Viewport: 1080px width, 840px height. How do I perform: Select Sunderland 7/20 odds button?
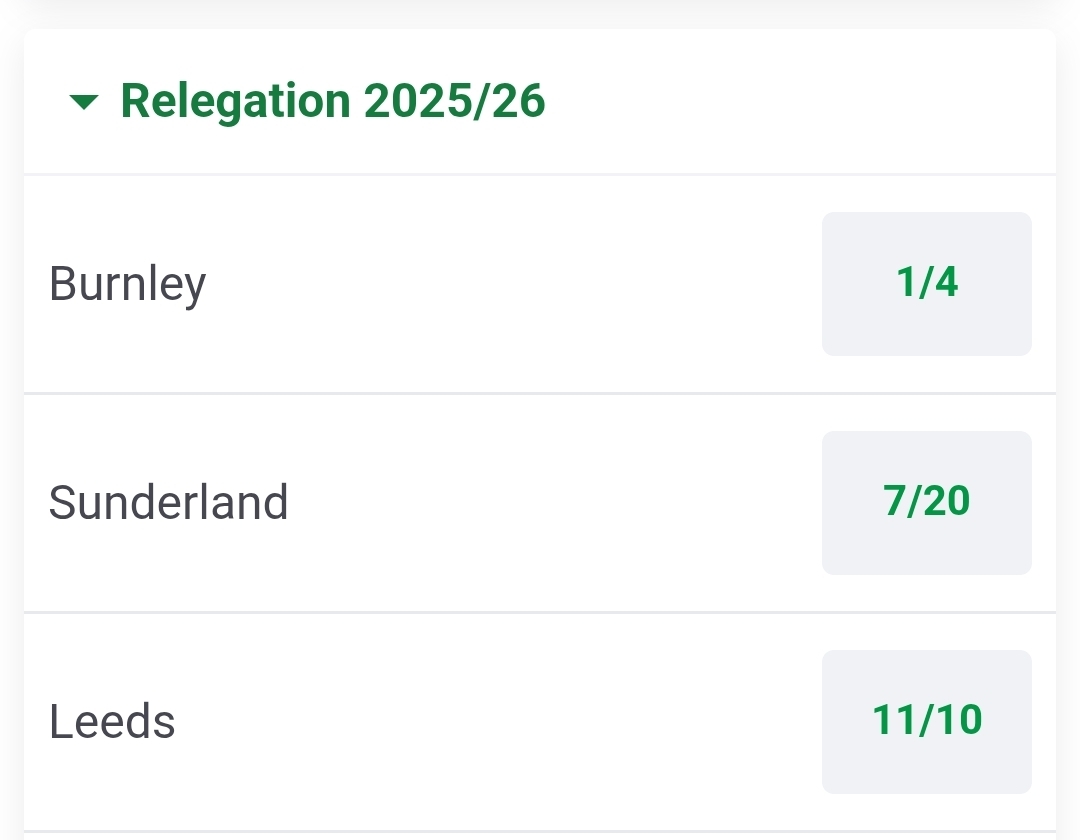926,502
